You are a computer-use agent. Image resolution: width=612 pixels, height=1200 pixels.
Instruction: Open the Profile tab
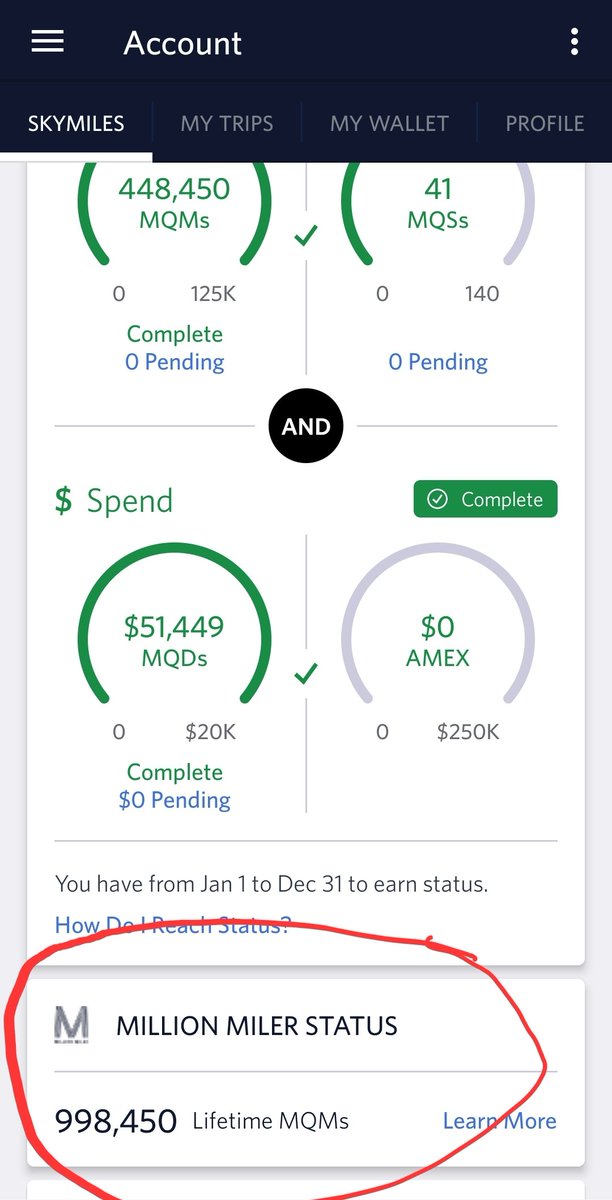[545, 124]
